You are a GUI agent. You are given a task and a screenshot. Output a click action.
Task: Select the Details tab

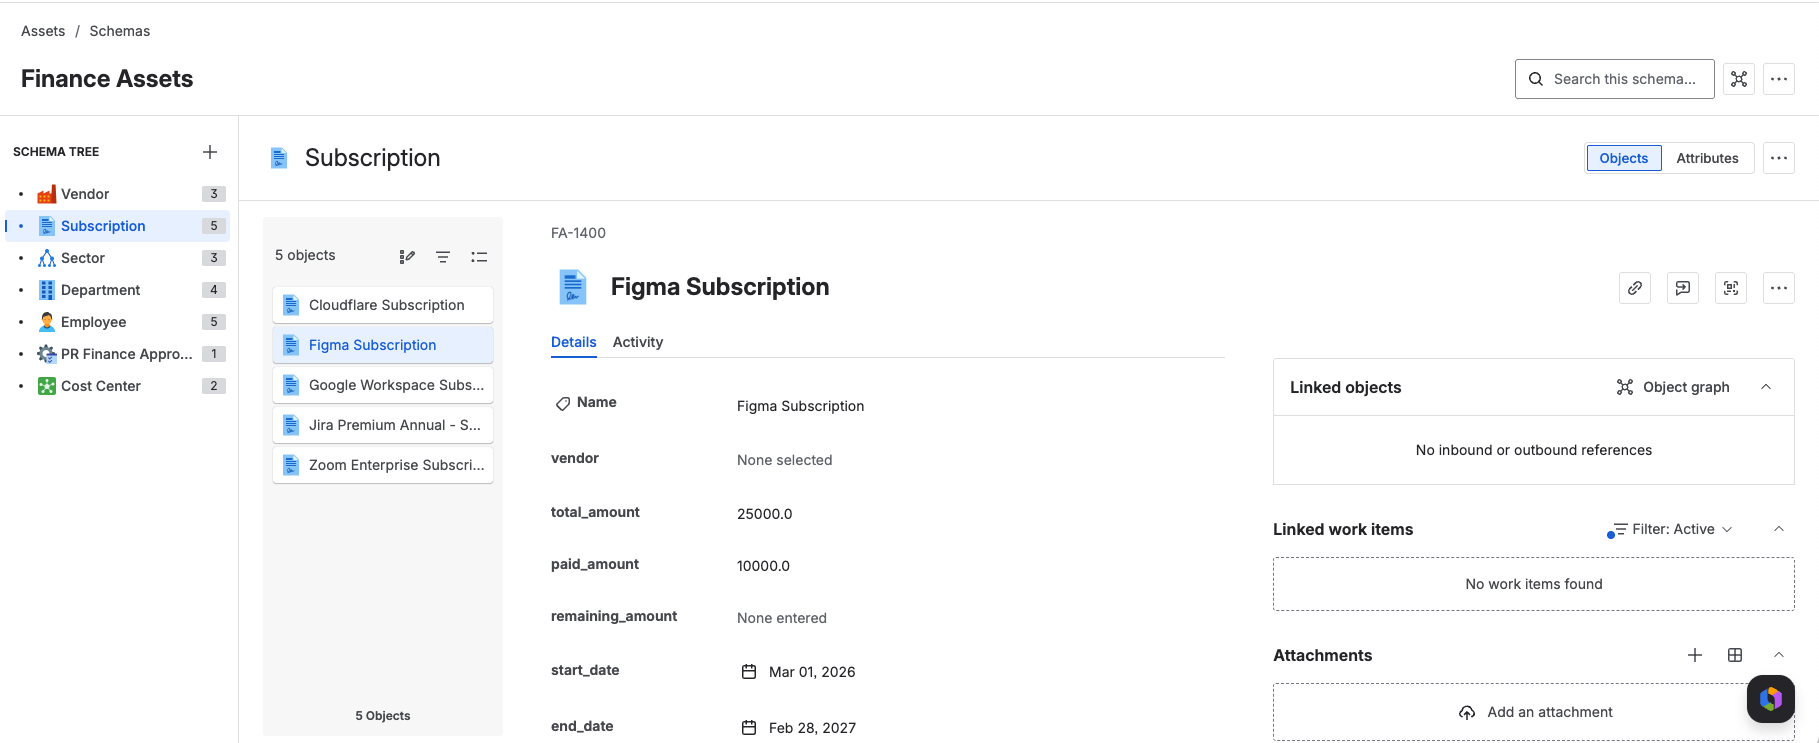point(574,342)
